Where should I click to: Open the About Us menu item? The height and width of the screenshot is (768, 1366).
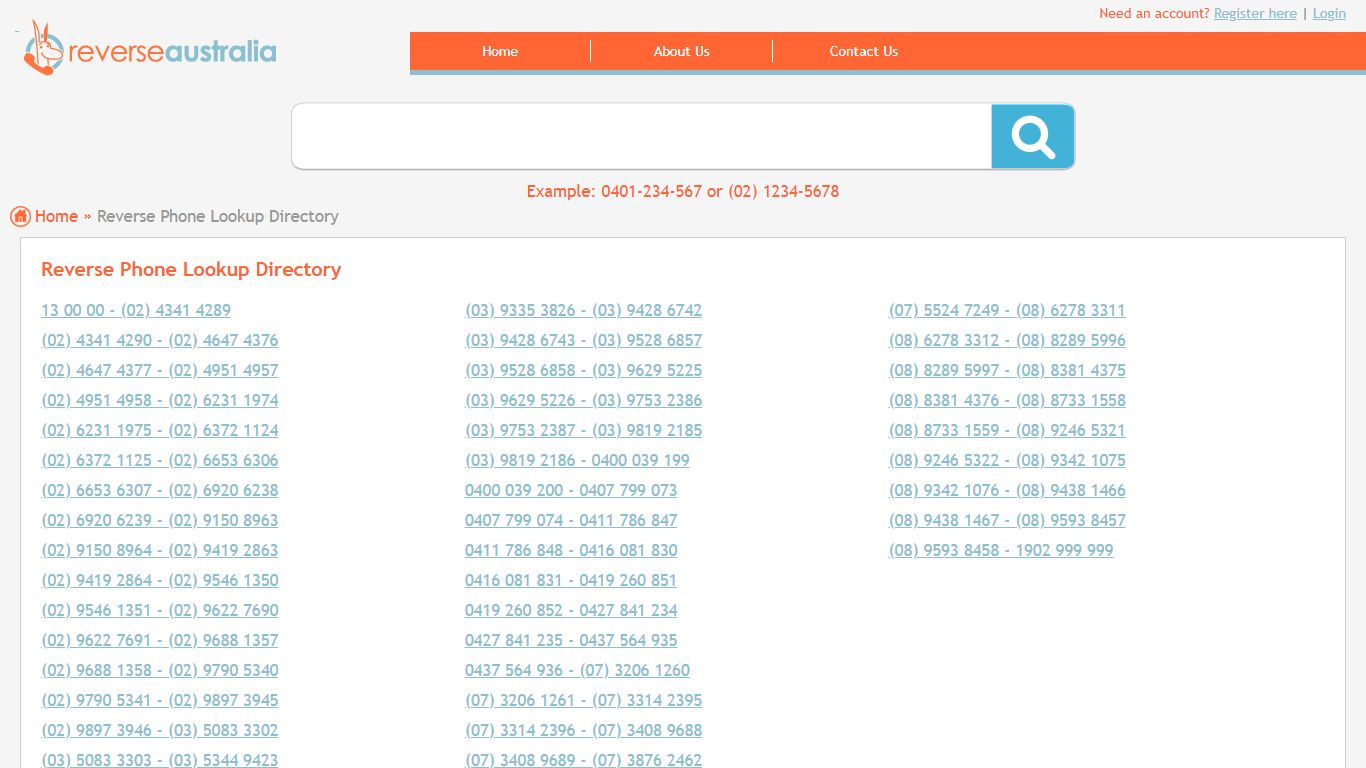coord(682,51)
